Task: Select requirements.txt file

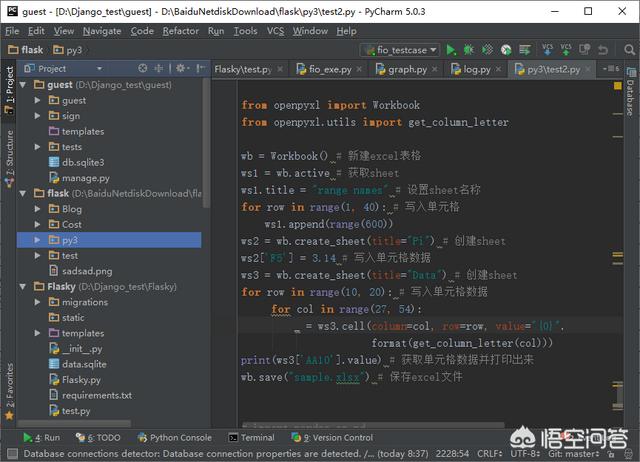Action: (91, 395)
